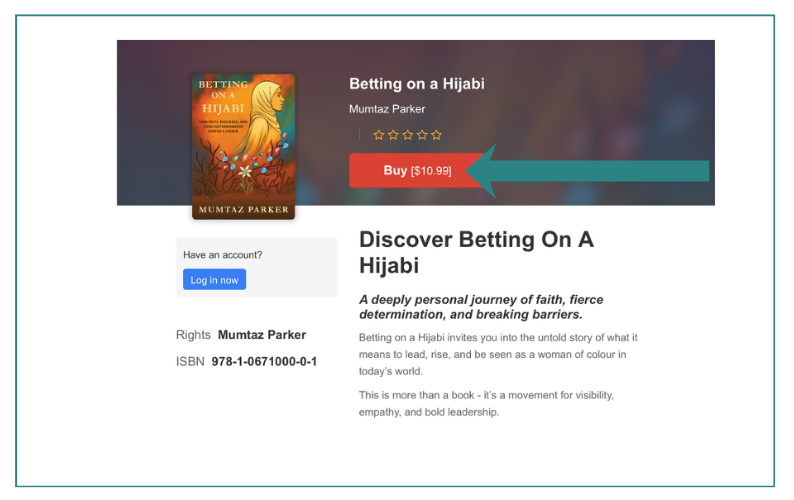Click the teal arrow pointing at Buy
794x500 pixels.
pos(586,171)
